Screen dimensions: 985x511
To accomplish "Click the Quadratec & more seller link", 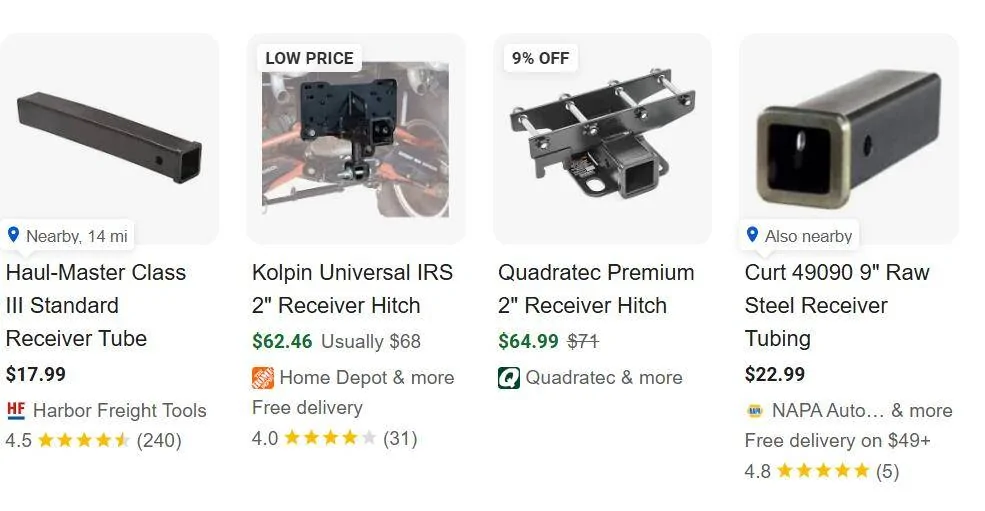I will pyautogui.click(x=604, y=378).
